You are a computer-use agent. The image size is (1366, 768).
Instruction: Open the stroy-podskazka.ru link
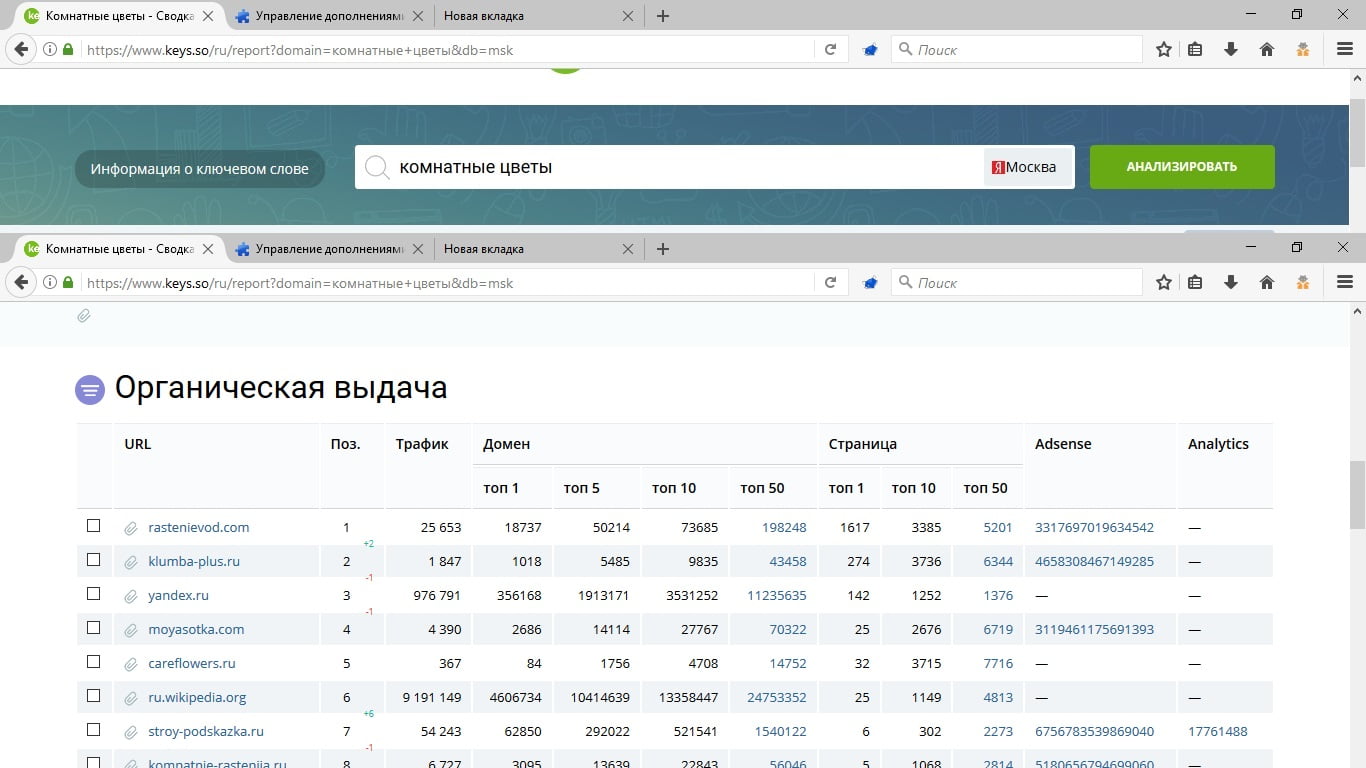[x=206, y=731]
